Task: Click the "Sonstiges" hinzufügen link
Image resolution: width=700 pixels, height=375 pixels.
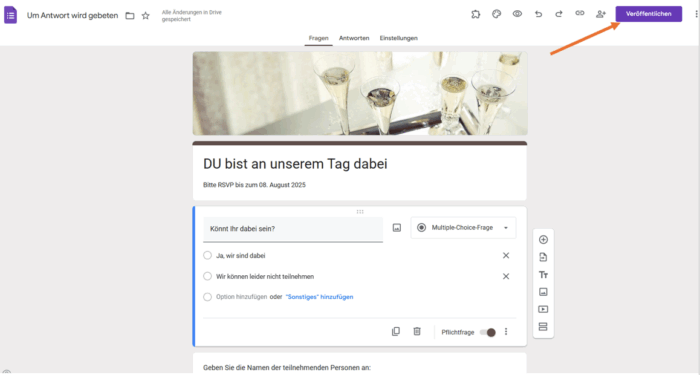Action: click(x=319, y=297)
